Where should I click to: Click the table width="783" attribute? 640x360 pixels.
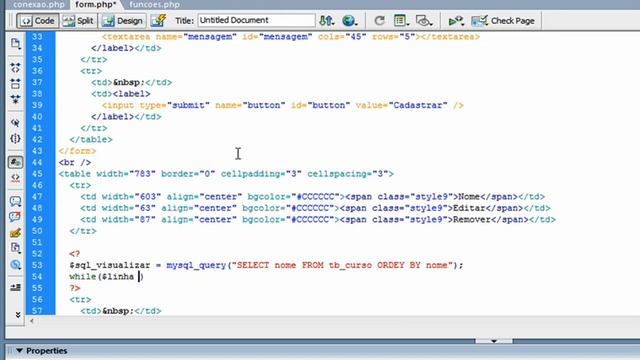[x=126, y=174]
